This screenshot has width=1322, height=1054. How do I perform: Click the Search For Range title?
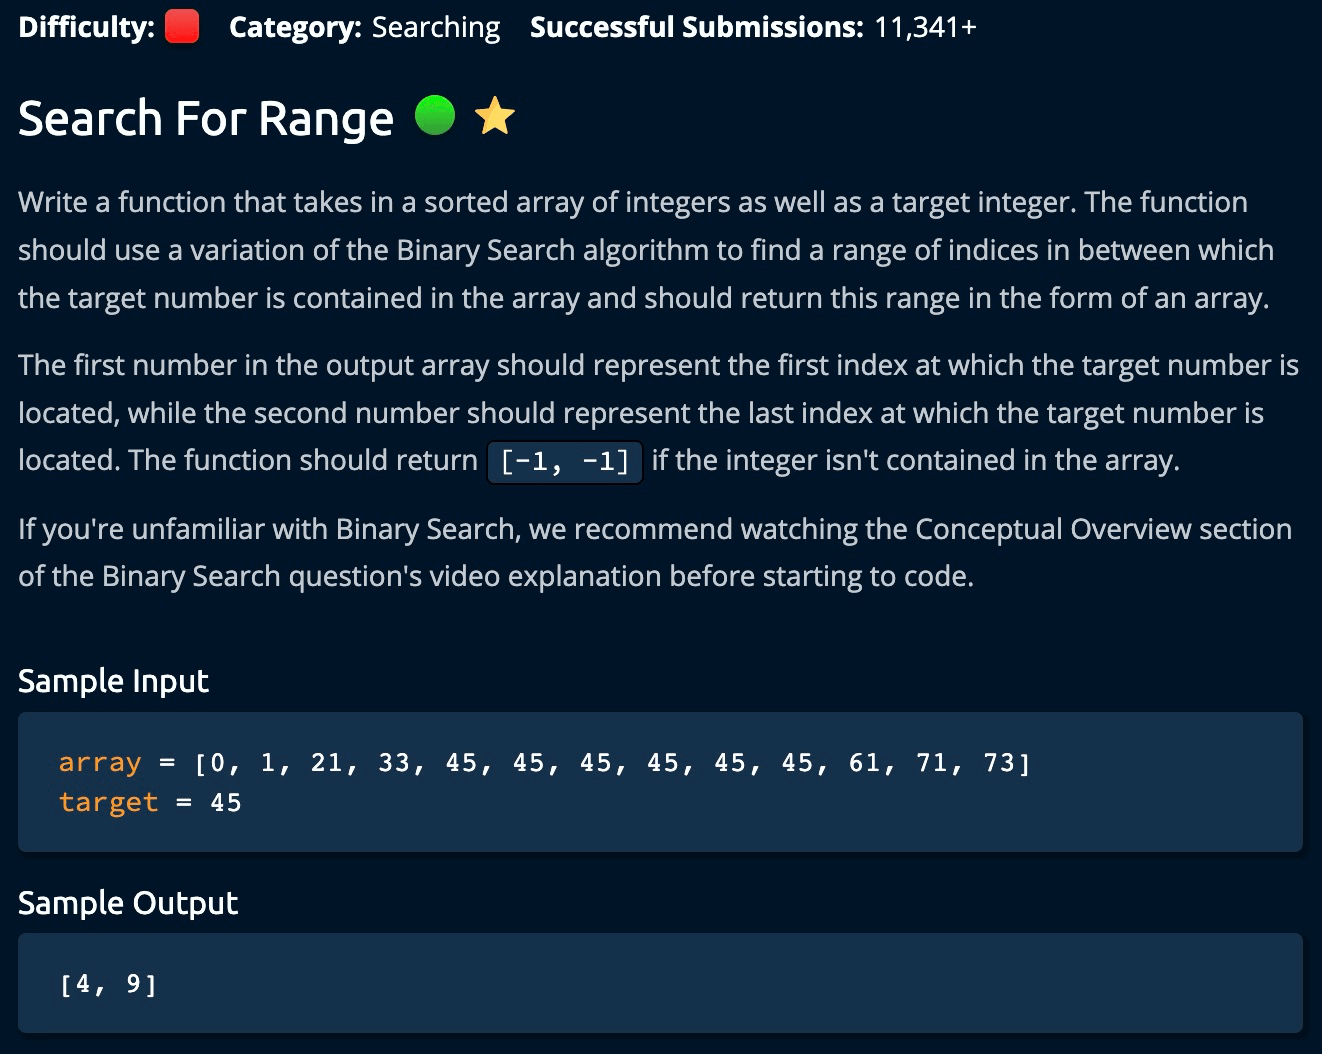pos(206,118)
